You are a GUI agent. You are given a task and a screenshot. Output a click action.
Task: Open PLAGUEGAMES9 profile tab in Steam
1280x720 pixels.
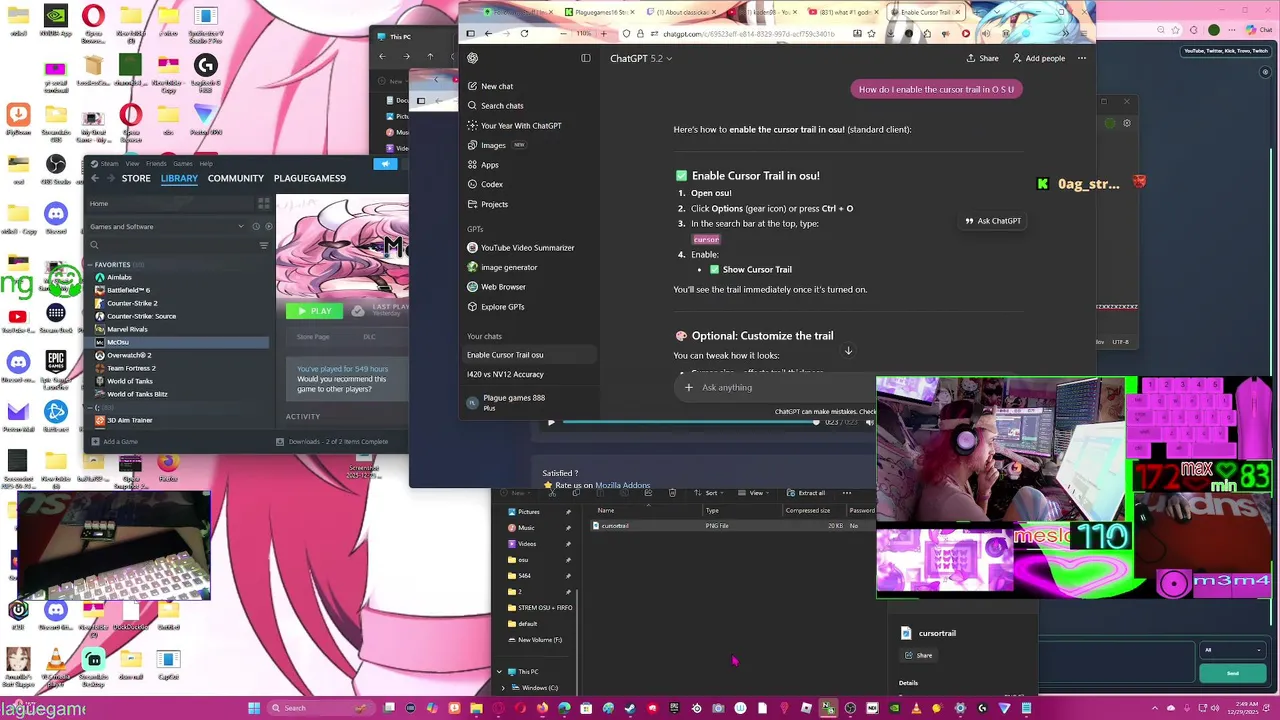tap(310, 178)
